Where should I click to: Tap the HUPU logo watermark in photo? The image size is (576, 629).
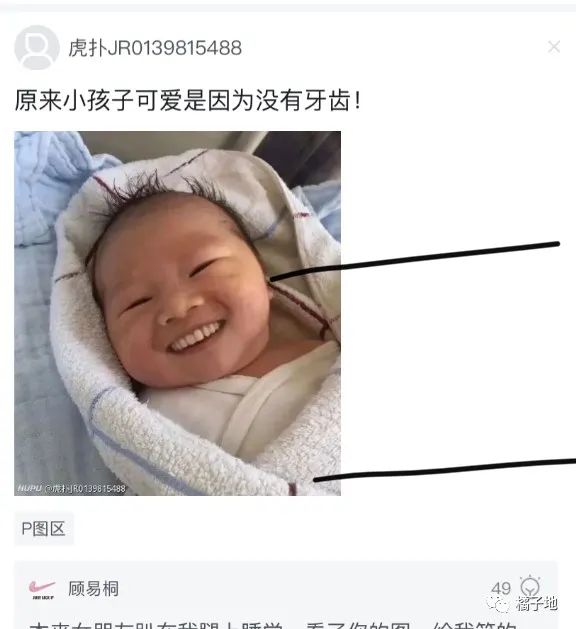point(29,488)
